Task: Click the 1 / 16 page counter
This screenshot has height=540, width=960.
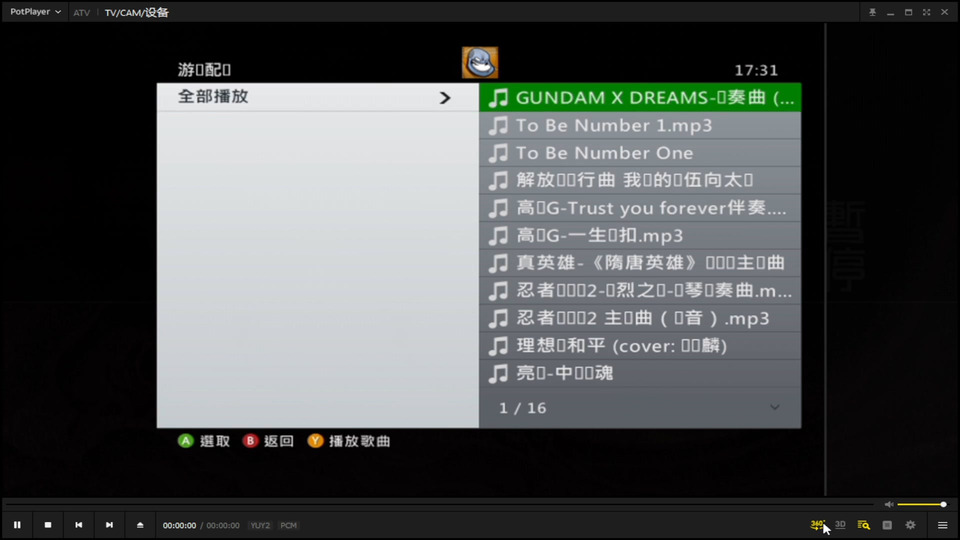Action: (x=522, y=408)
